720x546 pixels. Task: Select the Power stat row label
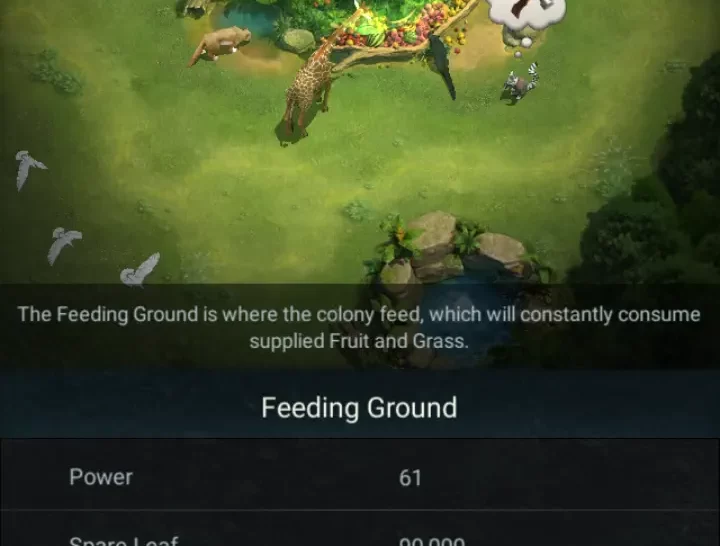tap(101, 477)
